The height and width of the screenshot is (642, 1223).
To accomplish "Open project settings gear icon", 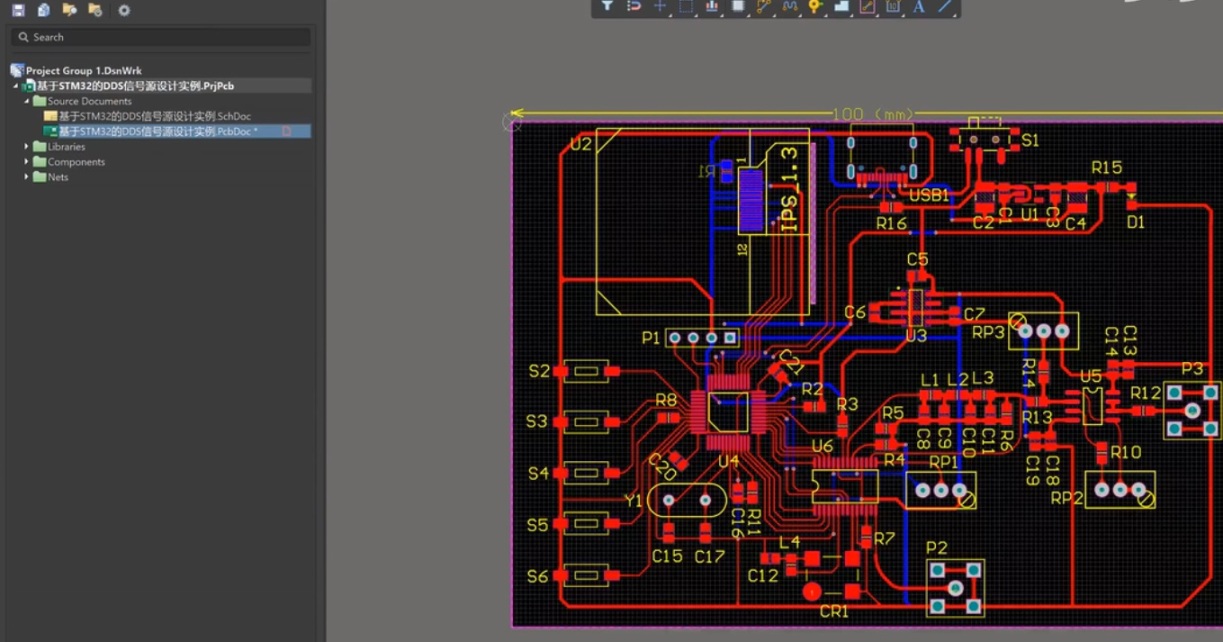I will [x=124, y=10].
